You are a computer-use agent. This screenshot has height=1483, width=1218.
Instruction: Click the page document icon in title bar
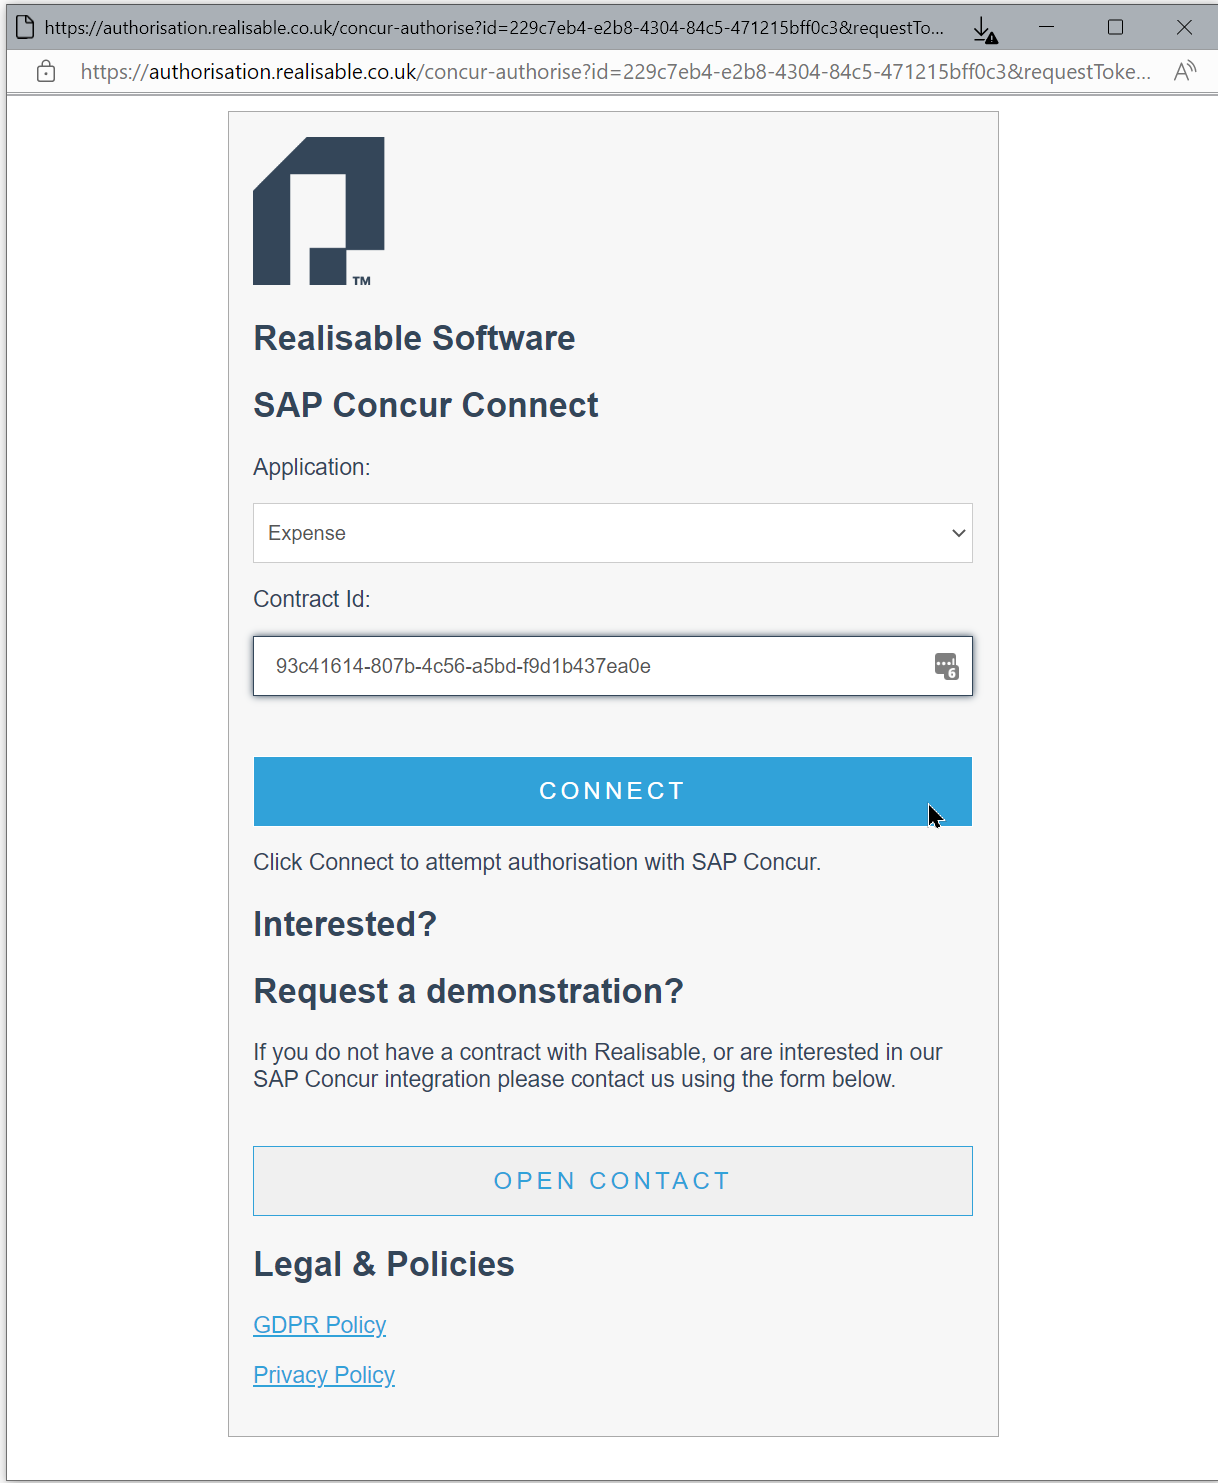point(25,27)
